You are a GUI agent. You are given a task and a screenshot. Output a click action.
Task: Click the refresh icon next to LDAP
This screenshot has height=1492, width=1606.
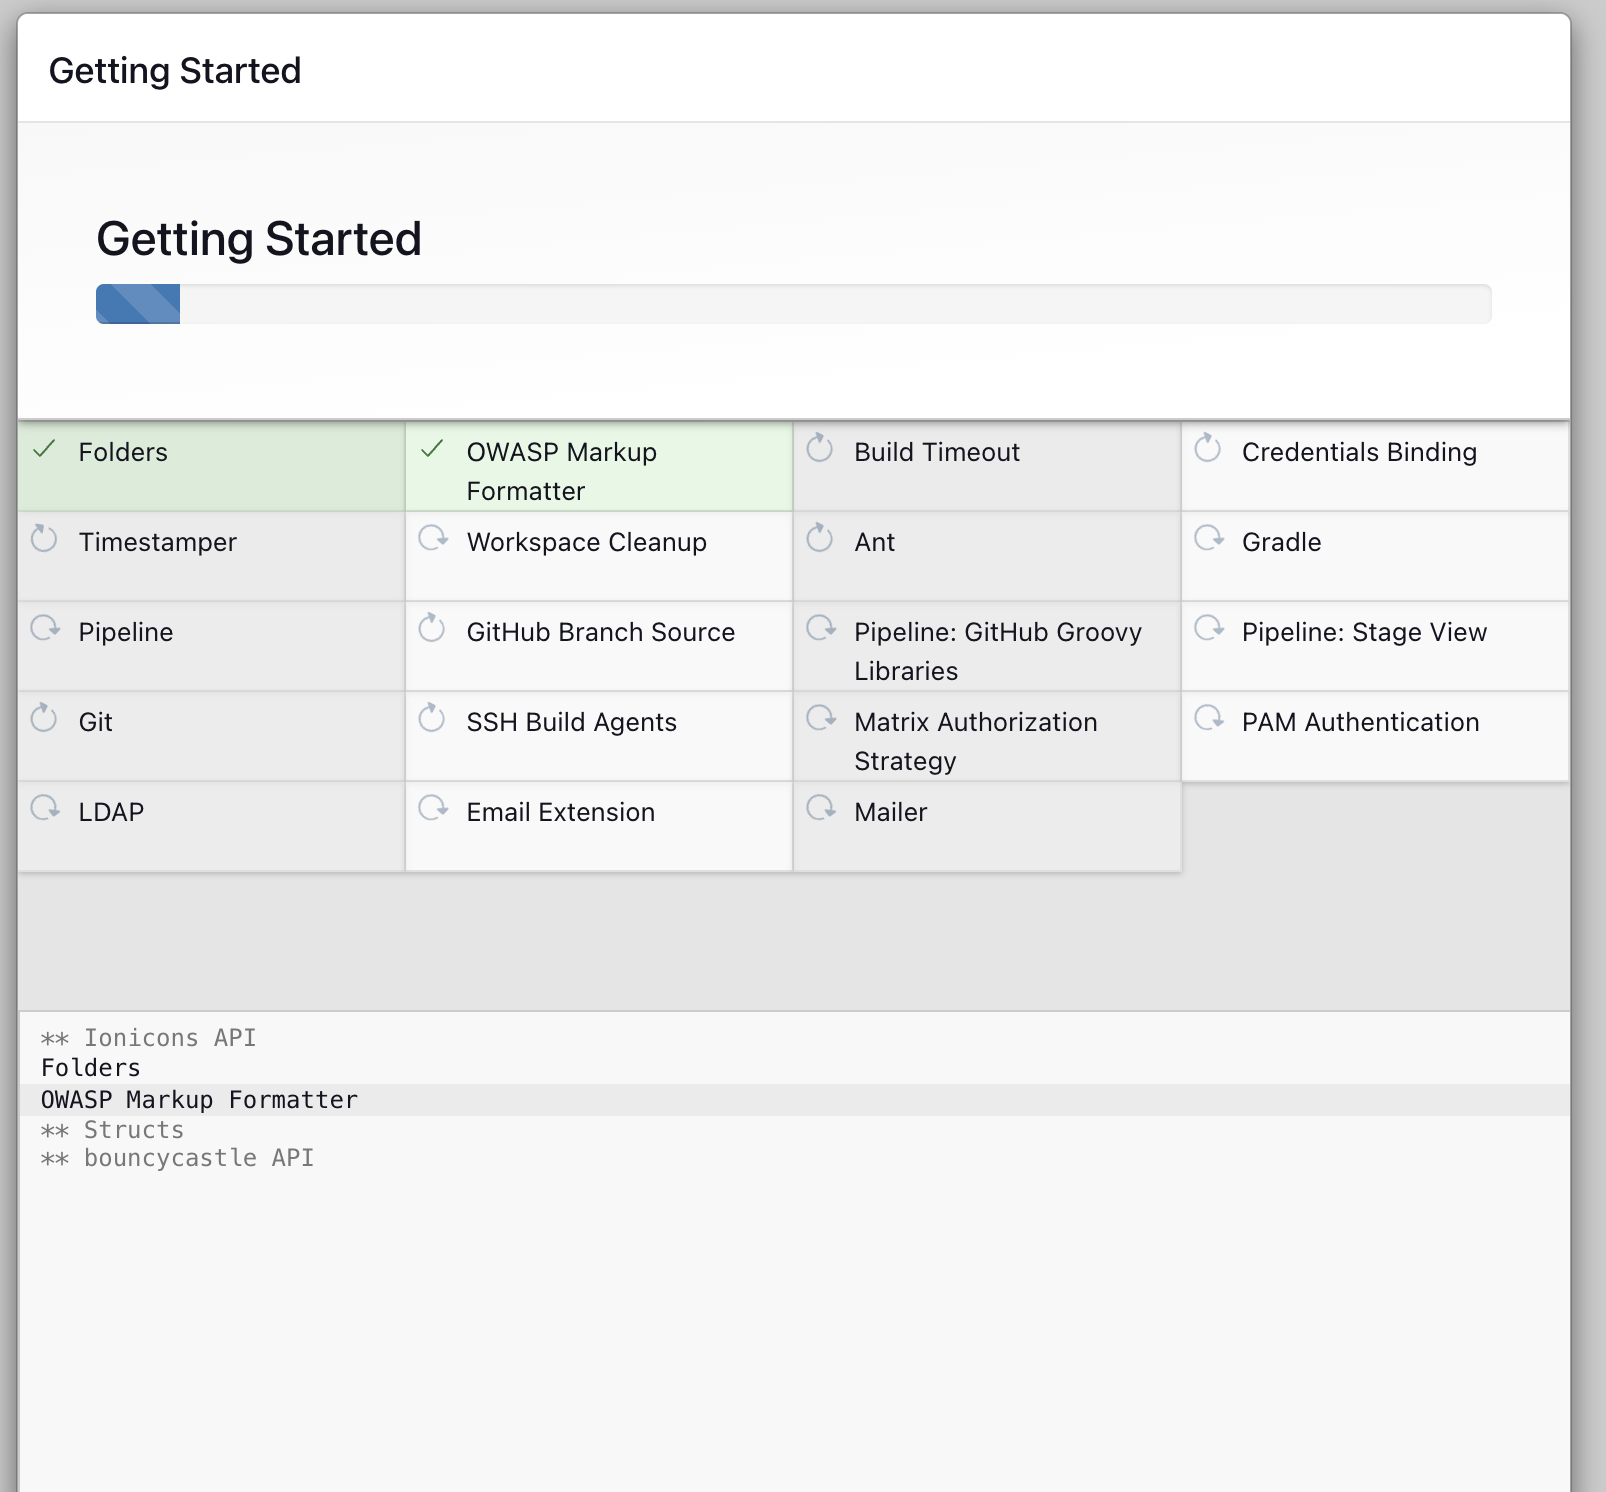pyautogui.click(x=45, y=809)
